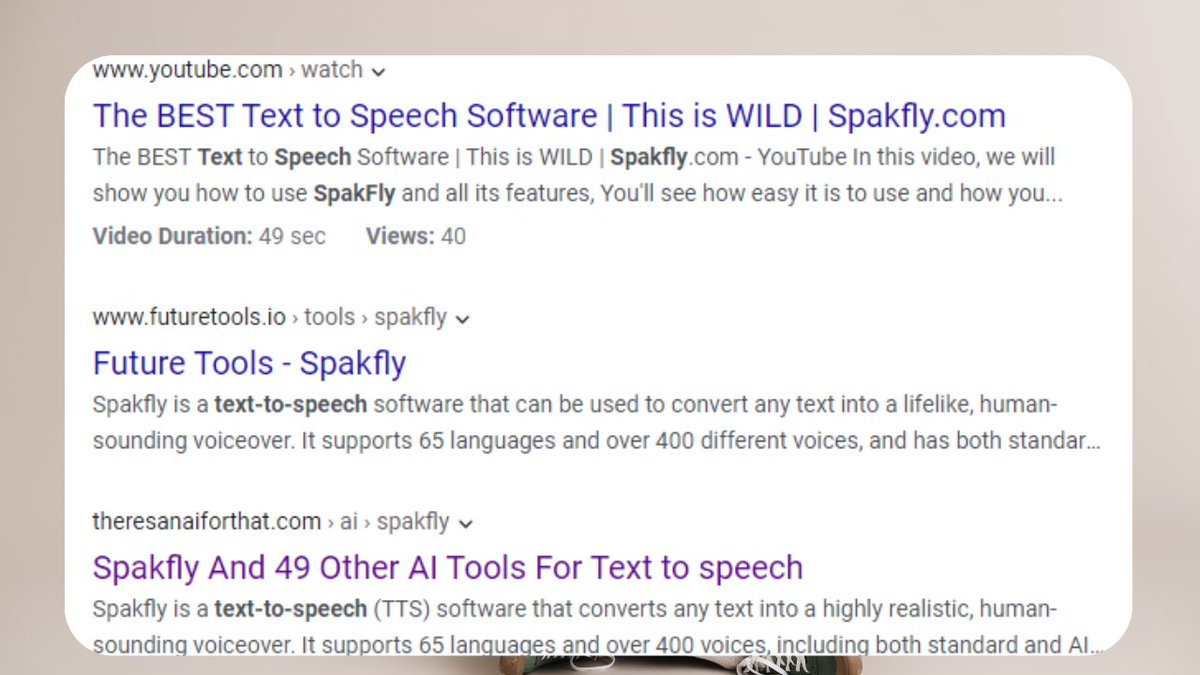Click the theresanaiforthat.com › ai › spakfly URL
1200x675 pixels.
pos(271,522)
